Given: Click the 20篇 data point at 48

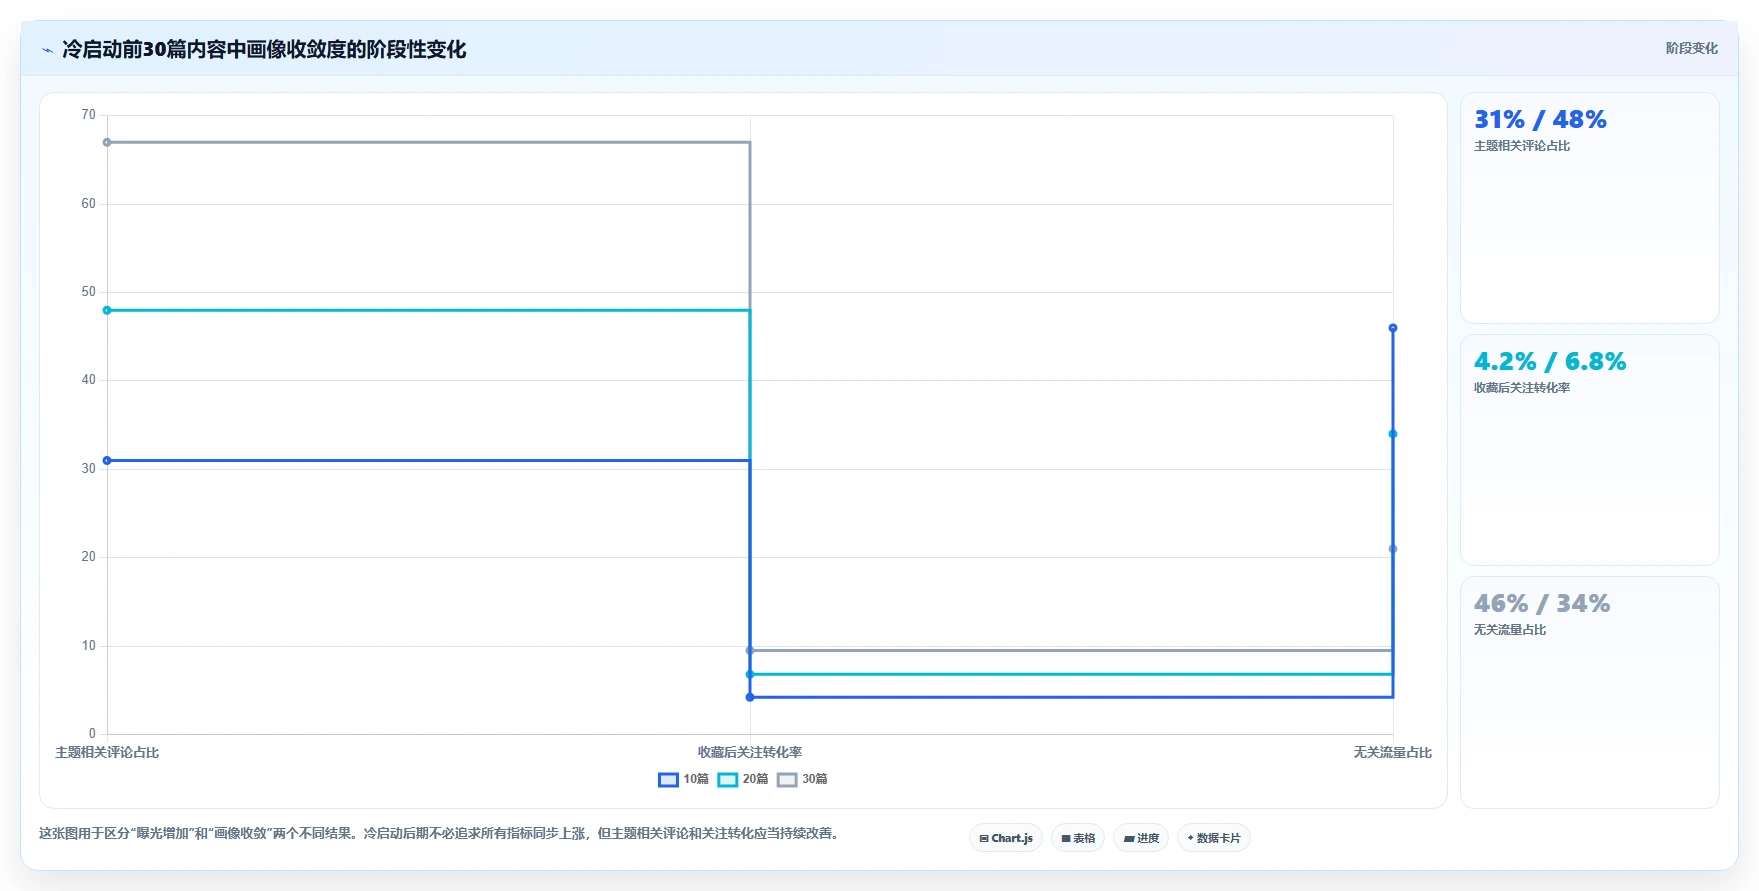Looking at the screenshot, I should point(107,310).
